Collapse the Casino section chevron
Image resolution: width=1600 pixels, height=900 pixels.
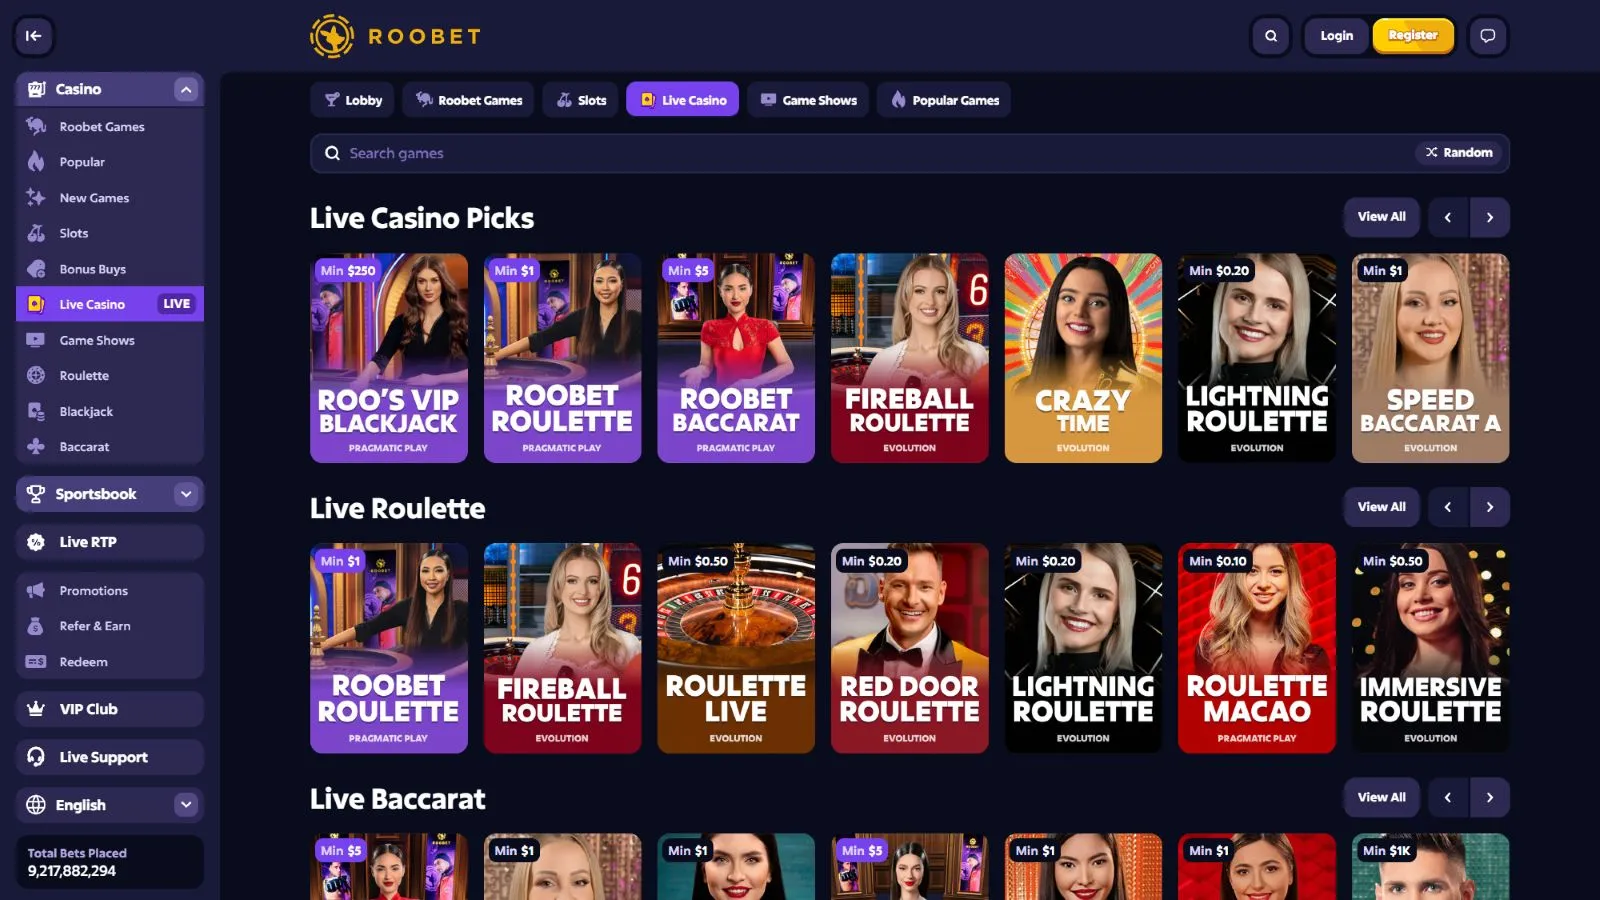tap(186, 89)
